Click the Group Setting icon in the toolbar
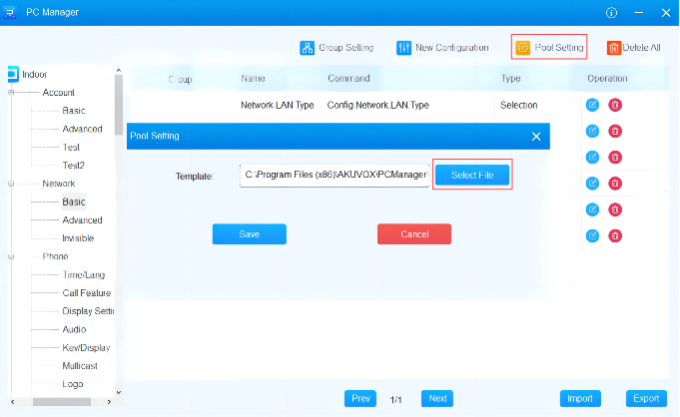This screenshot has height=417, width=680. [x=307, y=47]
